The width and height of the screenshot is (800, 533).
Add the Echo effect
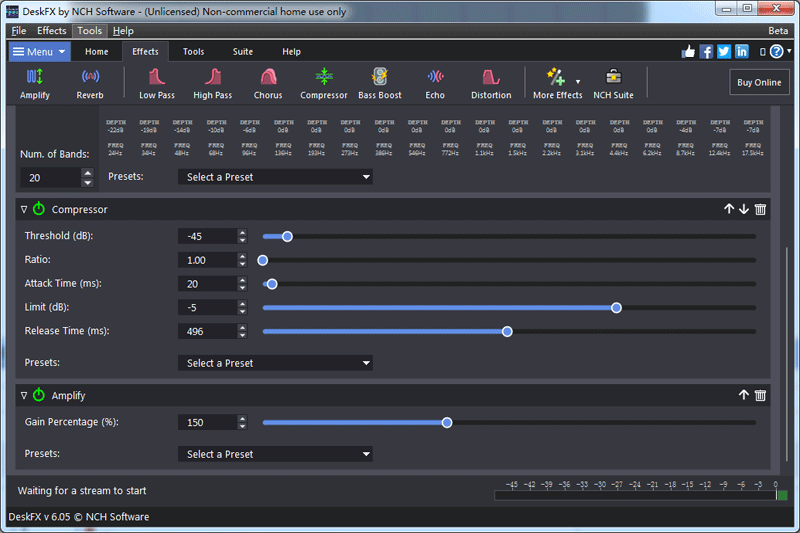click(435, 84)
